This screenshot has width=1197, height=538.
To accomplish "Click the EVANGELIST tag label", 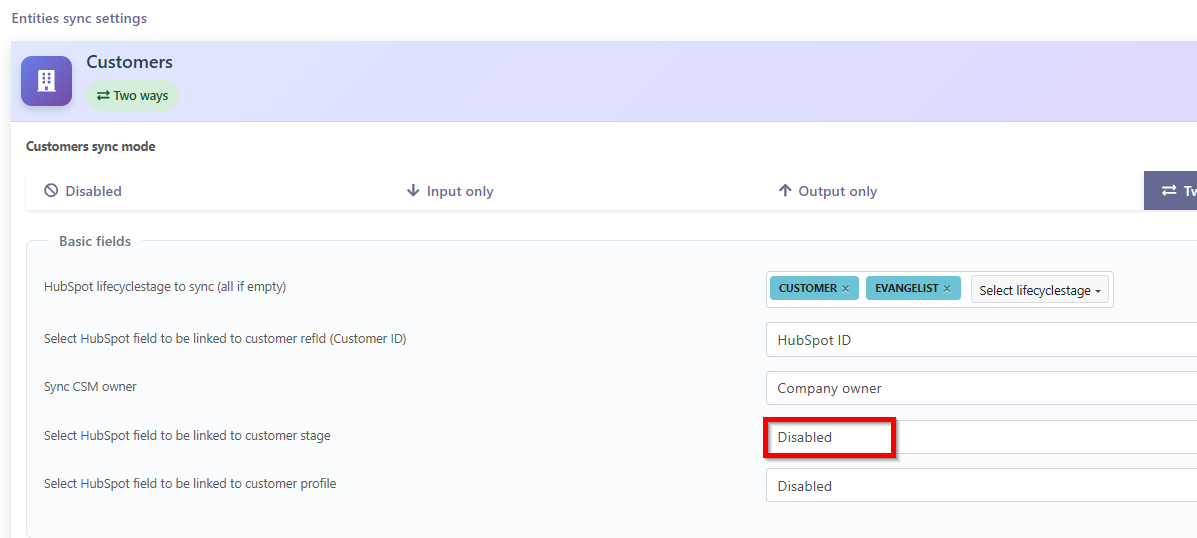I will tap(906, 289).
